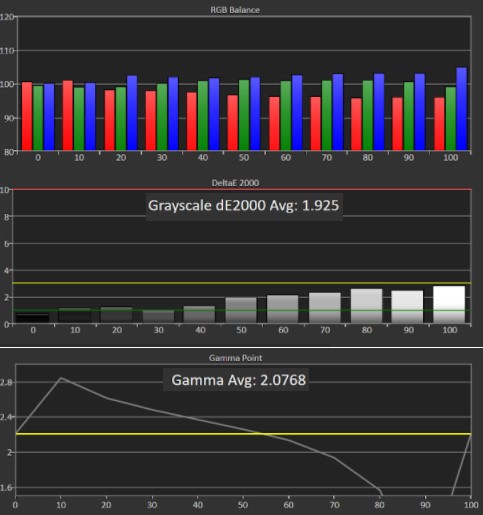The width and height of the screenshot is (483, 515).
Task: Click the red bar at 100 in RGB Balance
Action: 439,124
